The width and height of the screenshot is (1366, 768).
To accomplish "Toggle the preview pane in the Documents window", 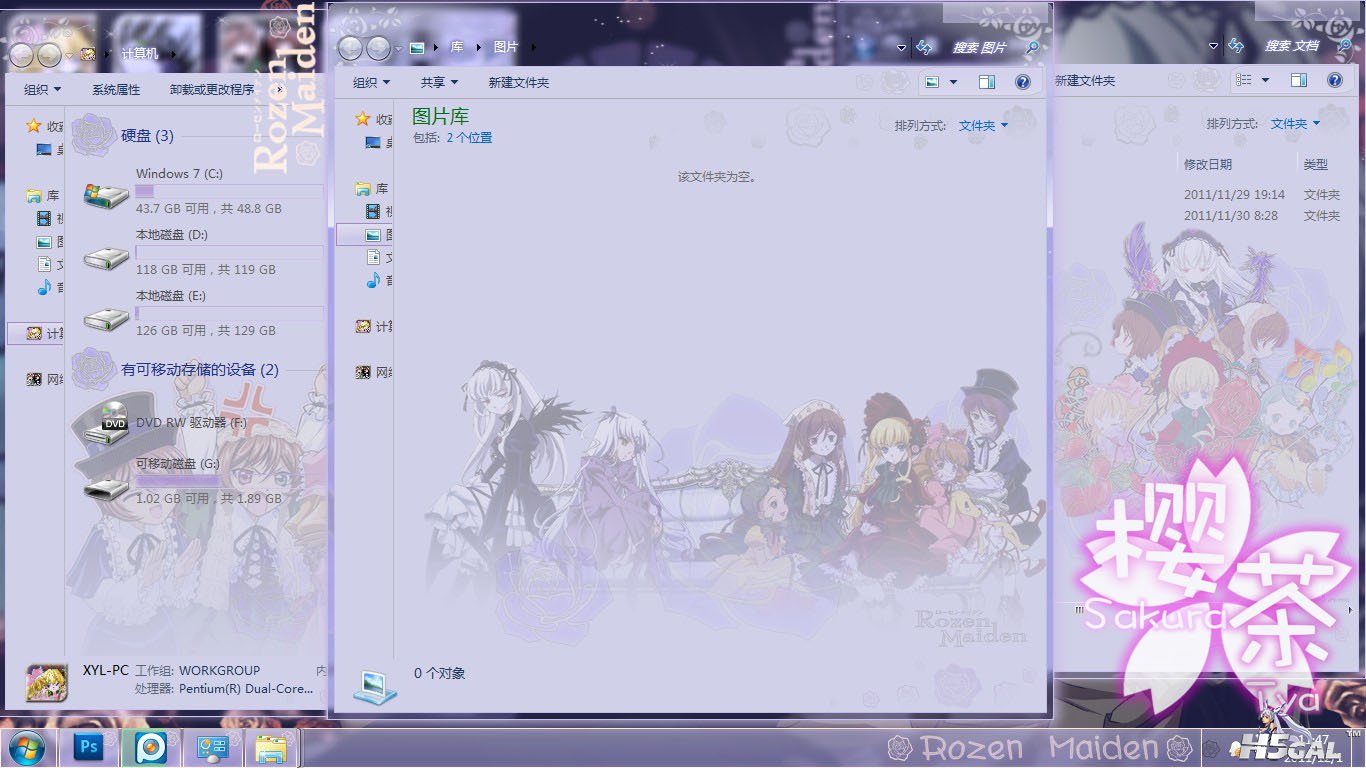I will point(1298,80).
